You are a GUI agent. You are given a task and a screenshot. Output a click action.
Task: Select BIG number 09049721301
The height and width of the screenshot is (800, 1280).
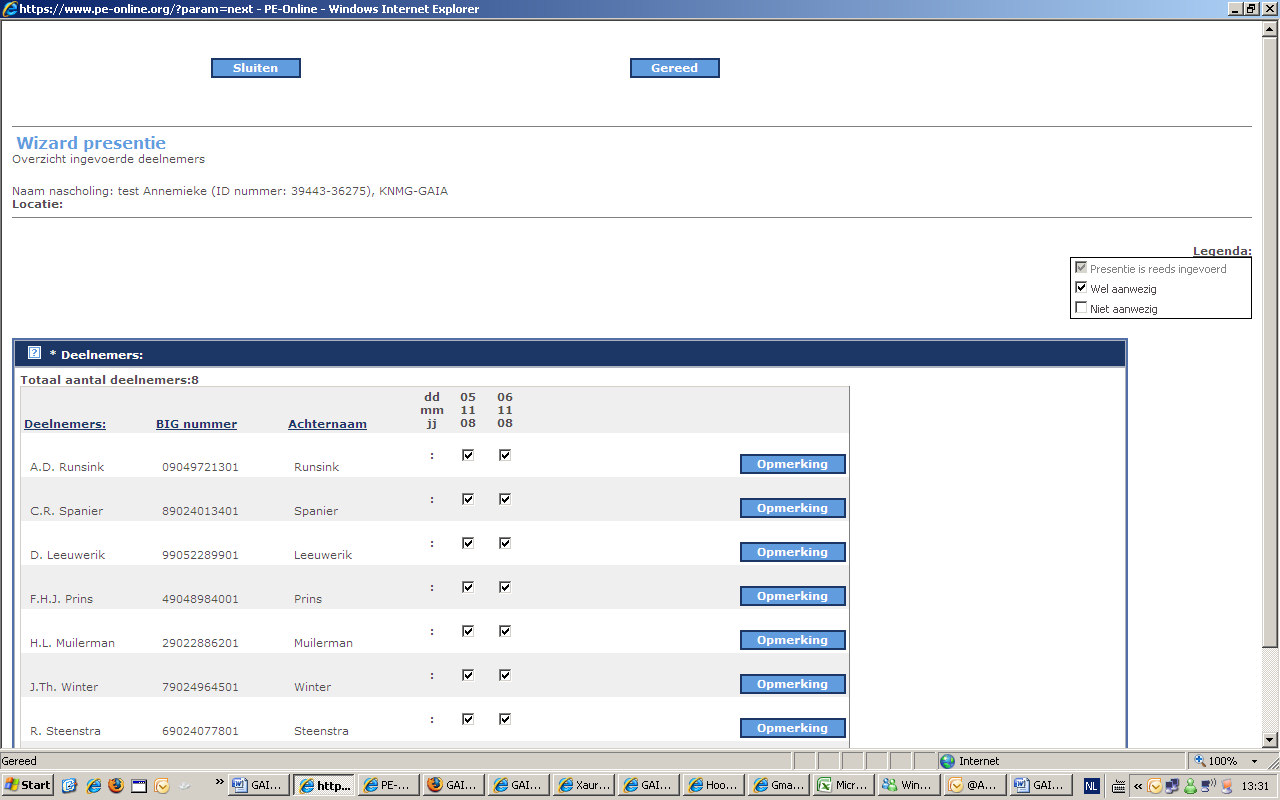click(x=200, y=467)
